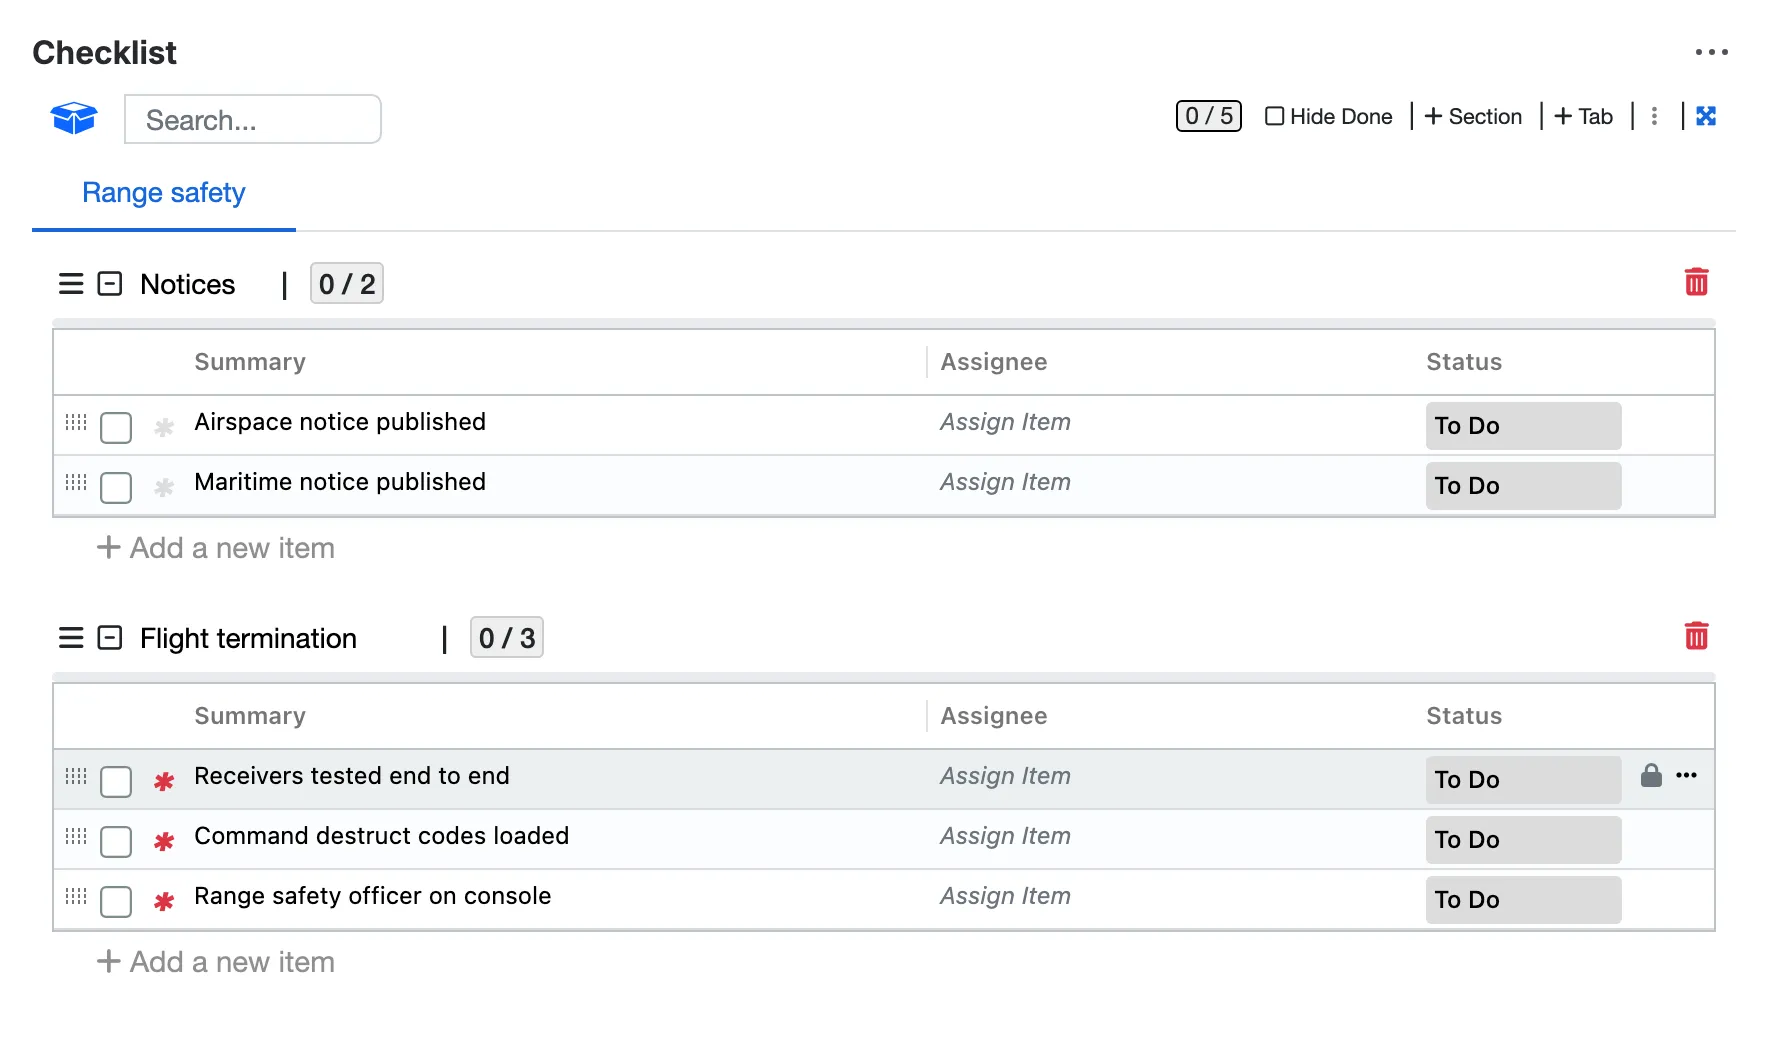Click the Flight termination 0 / 3 progress badge
This screenshot has width=1768, height=1046.
507,638
